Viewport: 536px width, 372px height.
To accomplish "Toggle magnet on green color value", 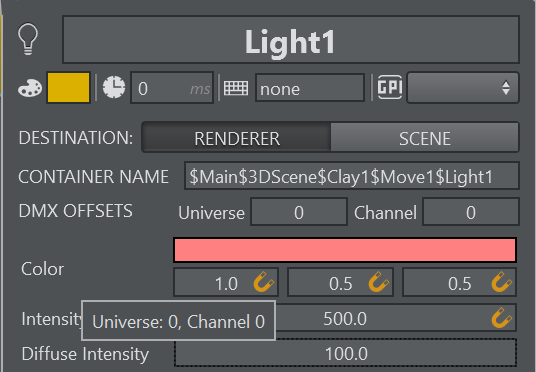I will (379, 282).
